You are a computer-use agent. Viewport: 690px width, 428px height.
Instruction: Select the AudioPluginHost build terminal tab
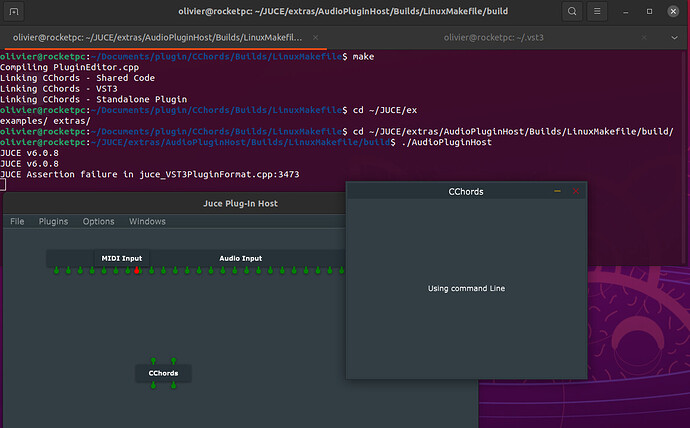pos(158,38)
